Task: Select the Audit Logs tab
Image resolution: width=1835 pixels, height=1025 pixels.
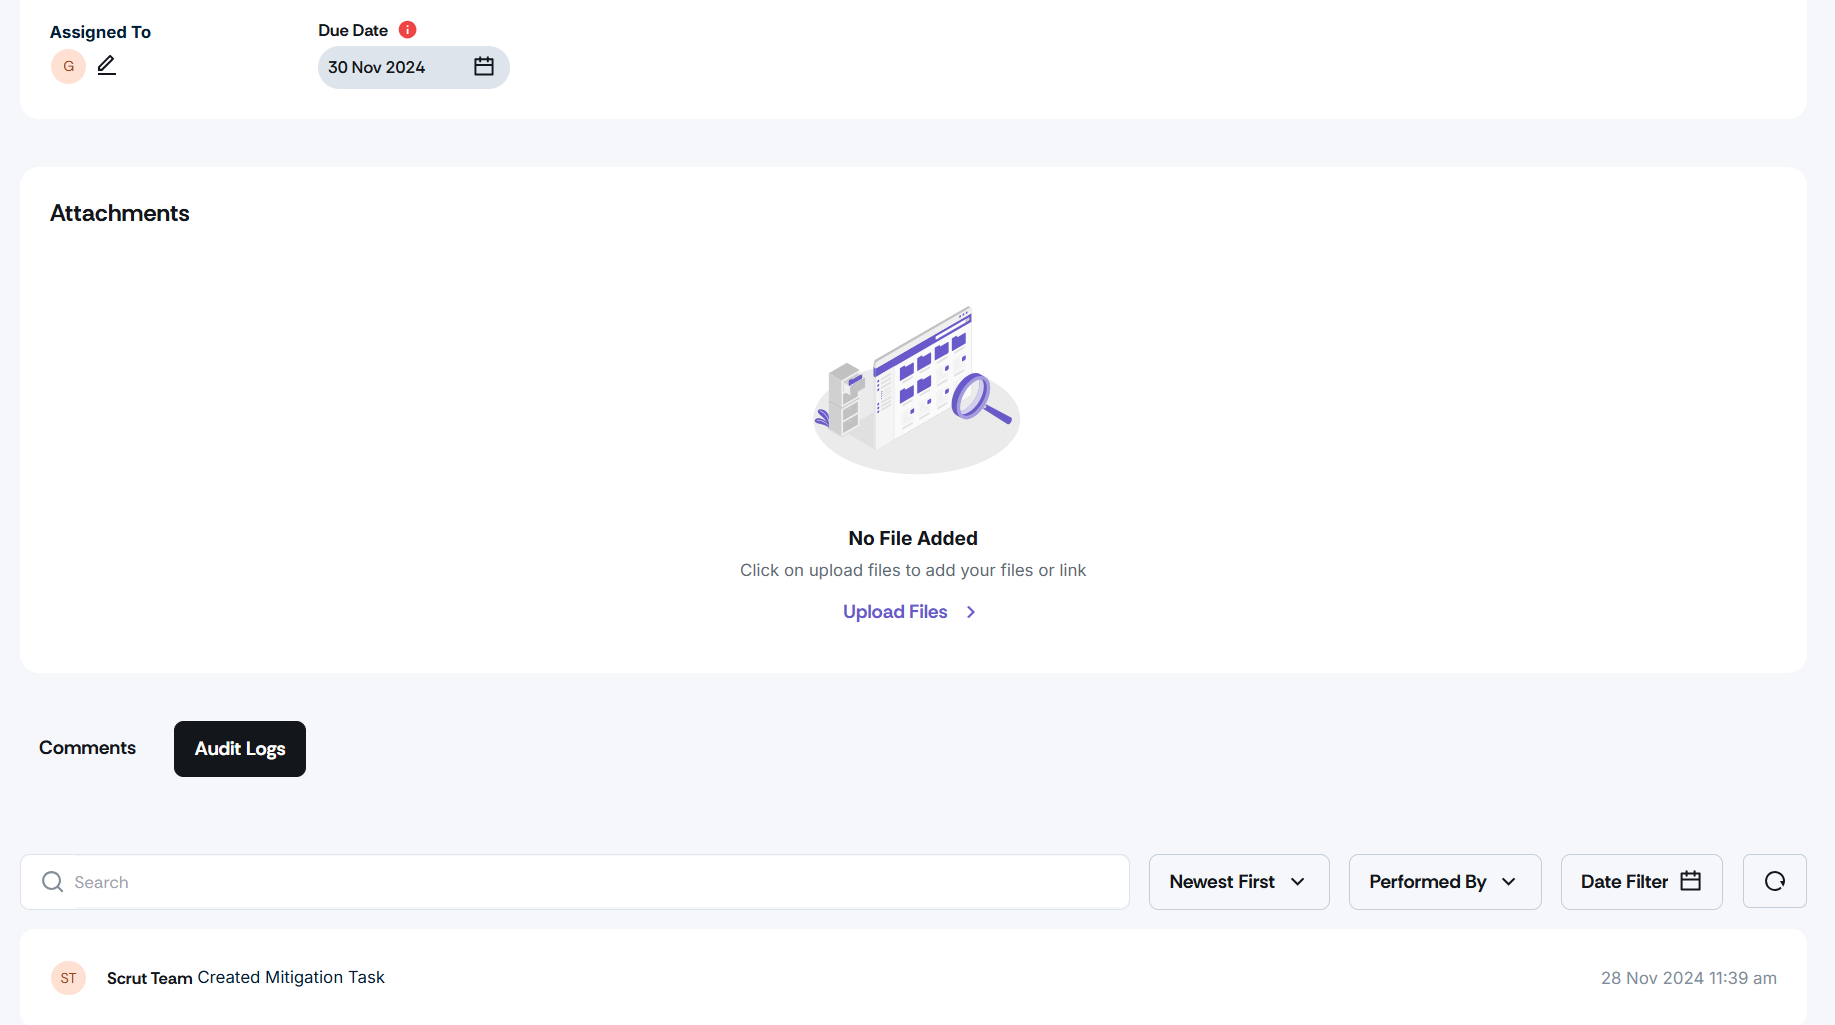Action: (x=240, y=749)
